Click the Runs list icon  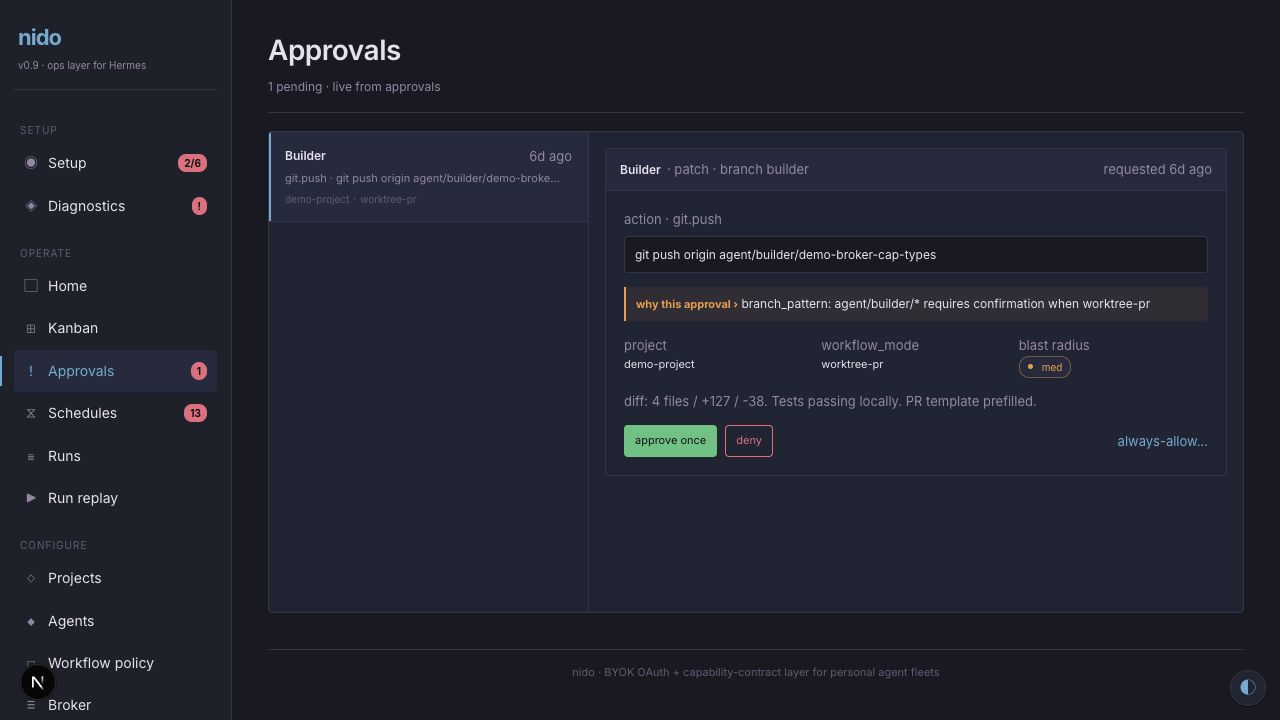point(31,456)
